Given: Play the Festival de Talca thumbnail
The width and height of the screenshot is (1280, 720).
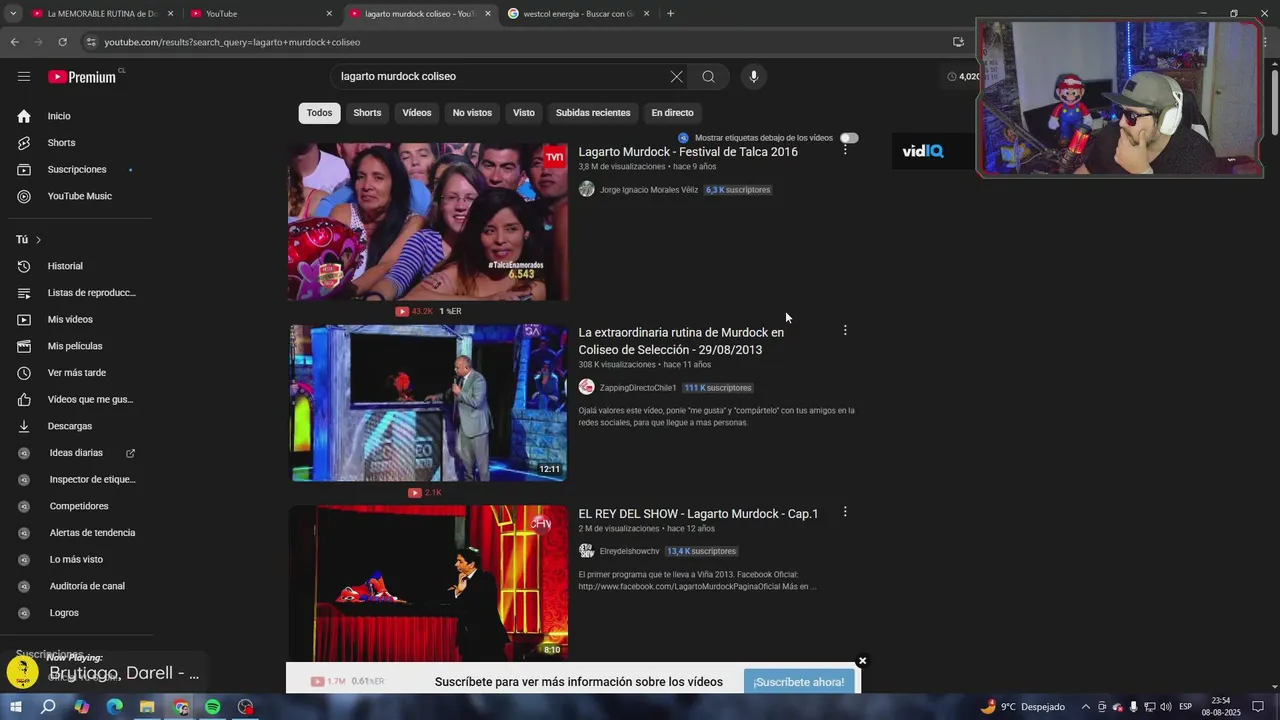Looking at the screenshot, I should tap(428, 222).
